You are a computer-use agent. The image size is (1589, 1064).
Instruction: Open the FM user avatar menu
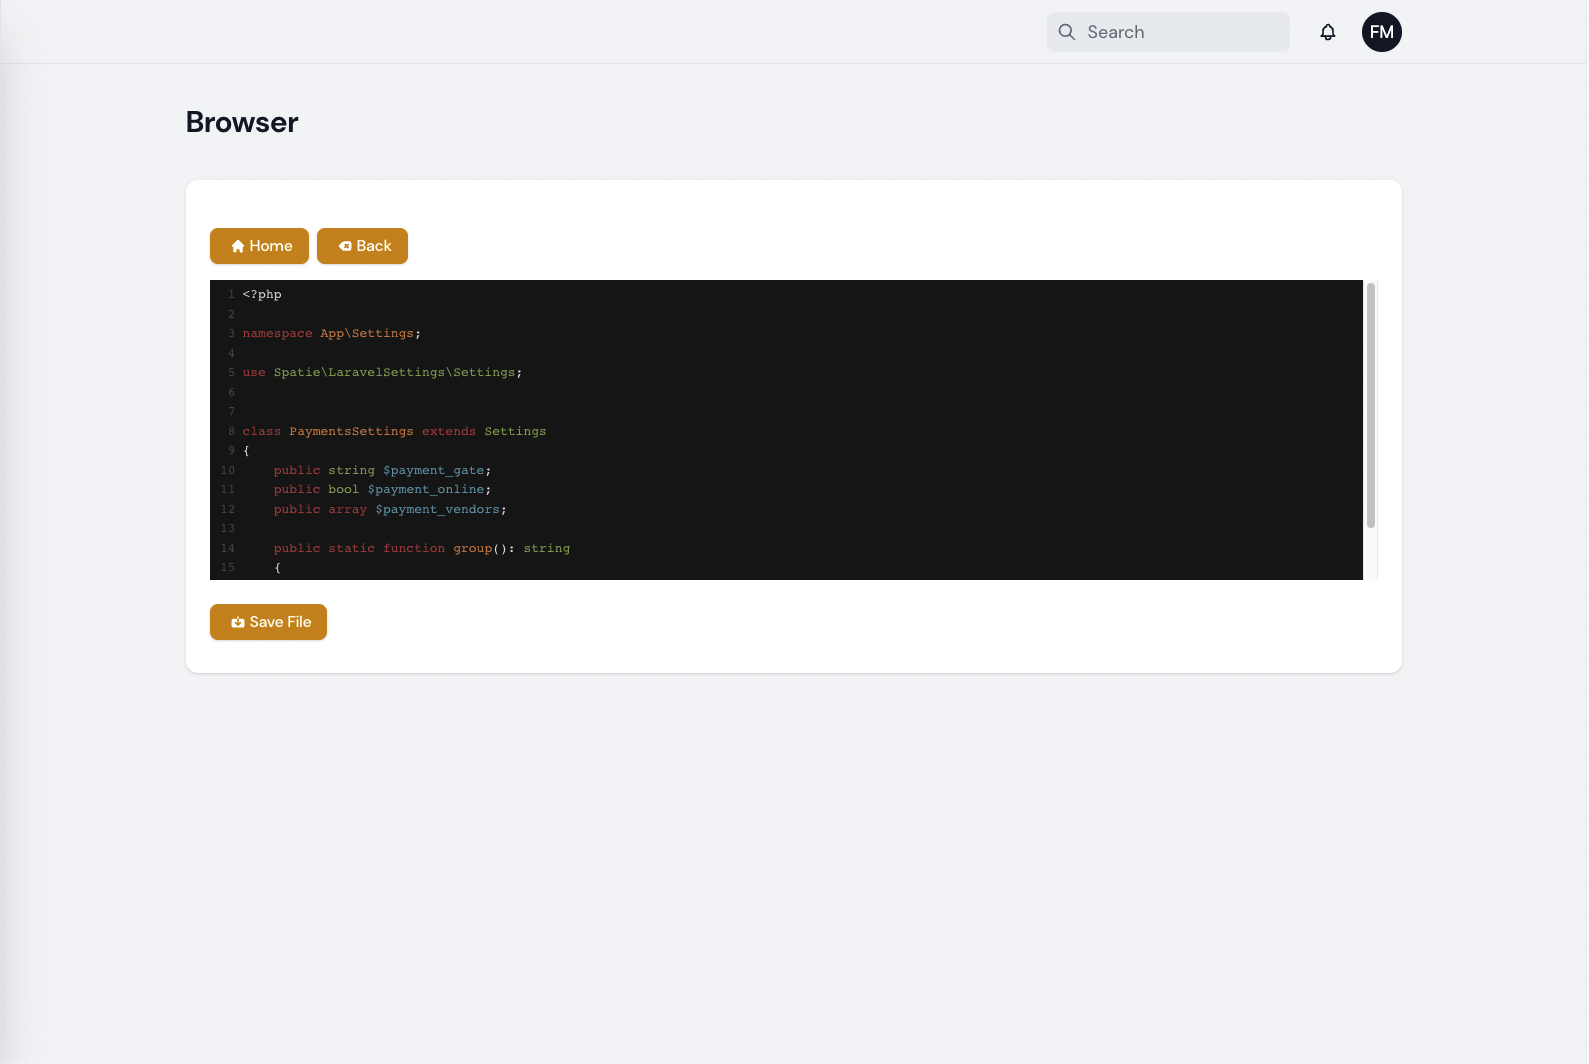[1382, 32]
